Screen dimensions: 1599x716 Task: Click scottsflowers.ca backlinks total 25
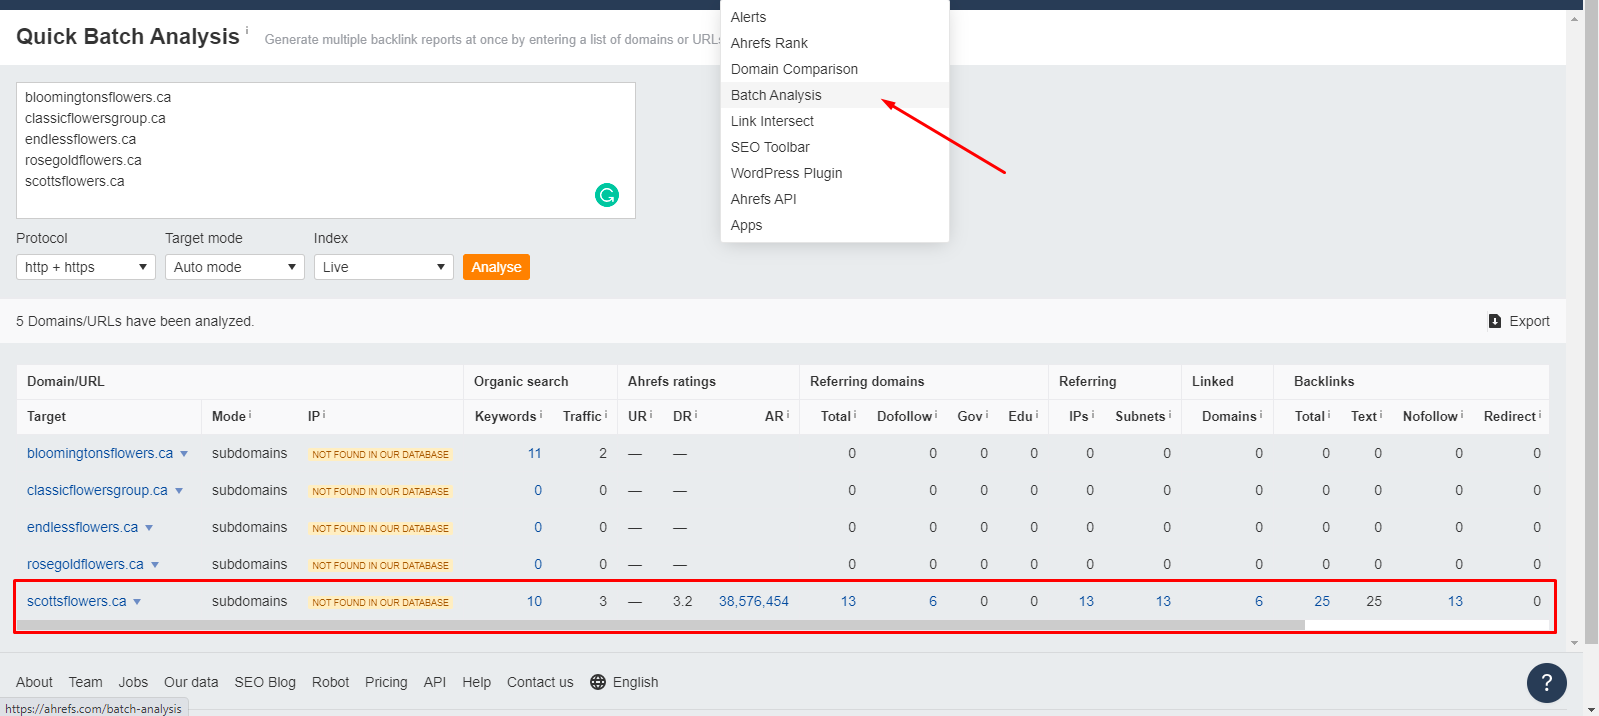point(1322,601)
